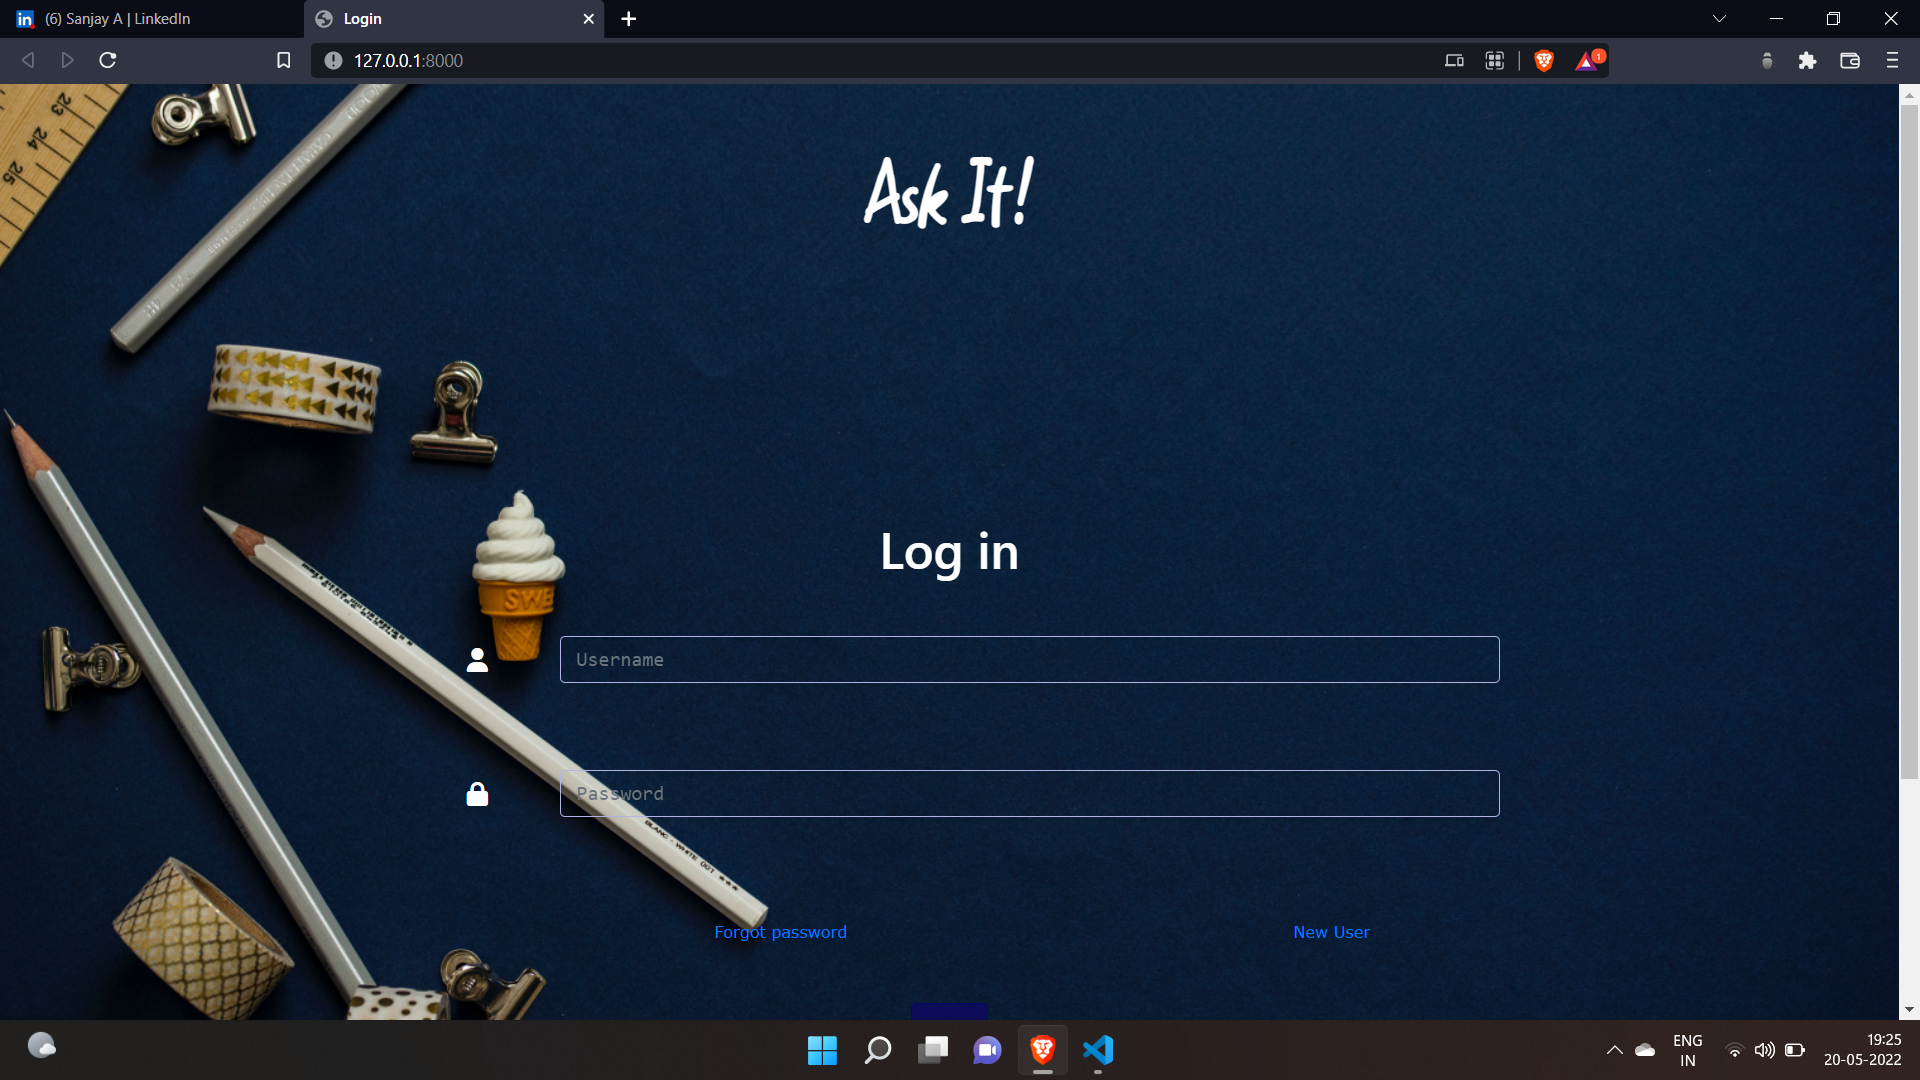The image size is (1920, 1080).
Task: Expand the tab search chevron
Action: 1719,19
